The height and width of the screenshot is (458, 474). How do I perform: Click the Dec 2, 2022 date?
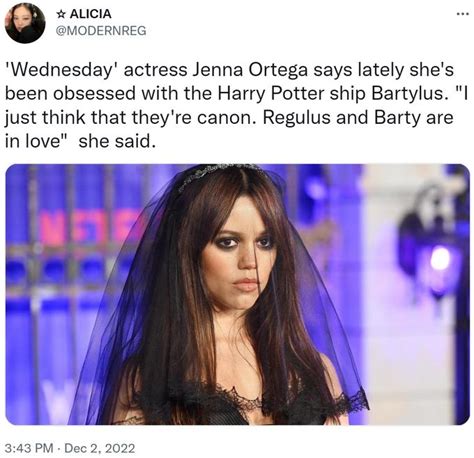pos(100,448)
